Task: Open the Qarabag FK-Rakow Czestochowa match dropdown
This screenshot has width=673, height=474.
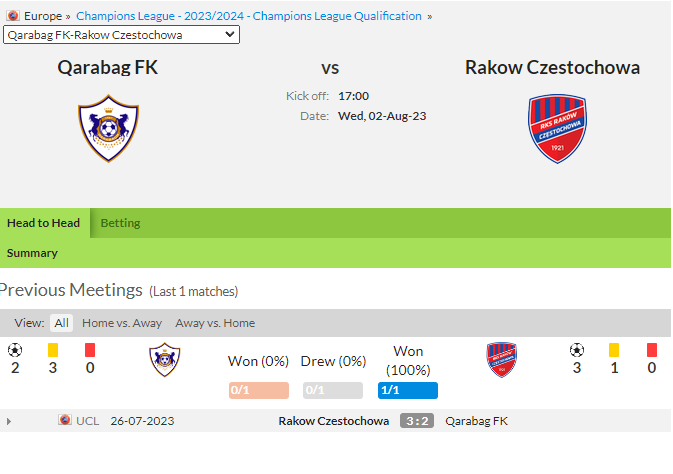Action: pyautogui.click(x=121, y=35)
